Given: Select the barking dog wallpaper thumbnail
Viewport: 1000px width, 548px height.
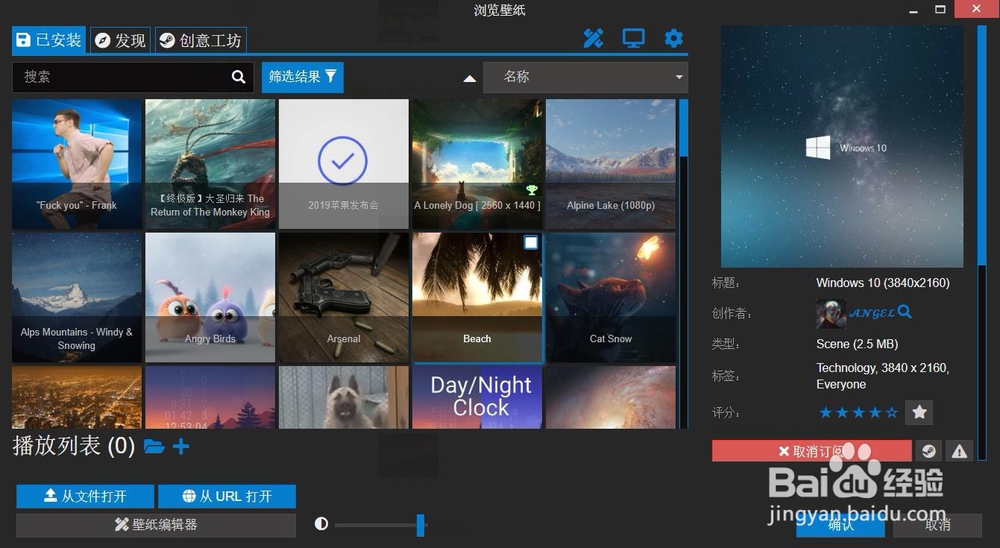Looking at the screenshot, I should (x=343, y=397).
